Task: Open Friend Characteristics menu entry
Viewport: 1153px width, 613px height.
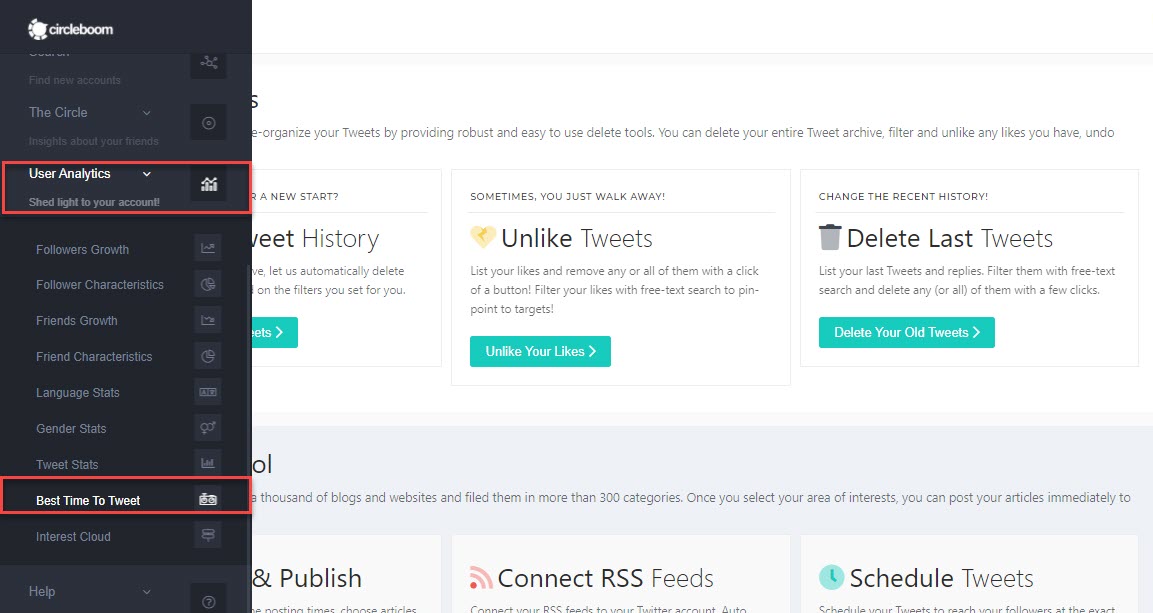Action: pos(94,356)
